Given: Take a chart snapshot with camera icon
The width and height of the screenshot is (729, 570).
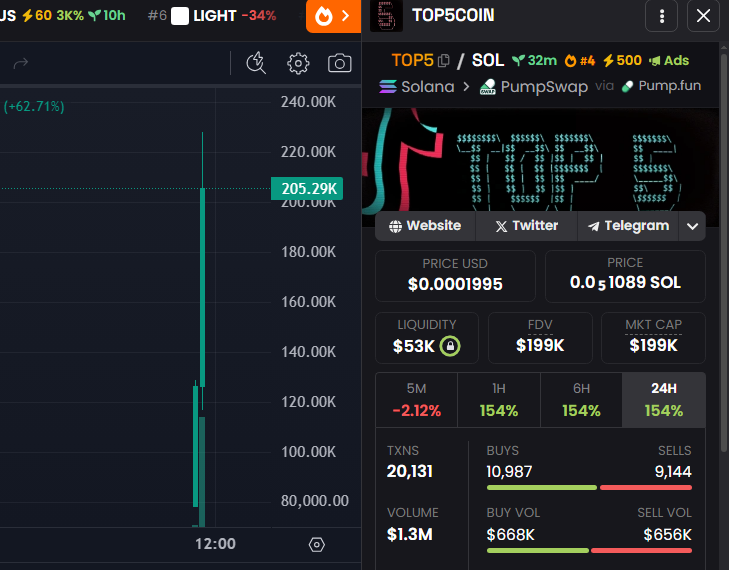Looking at the screenshot, I should (x=339, y=63).
